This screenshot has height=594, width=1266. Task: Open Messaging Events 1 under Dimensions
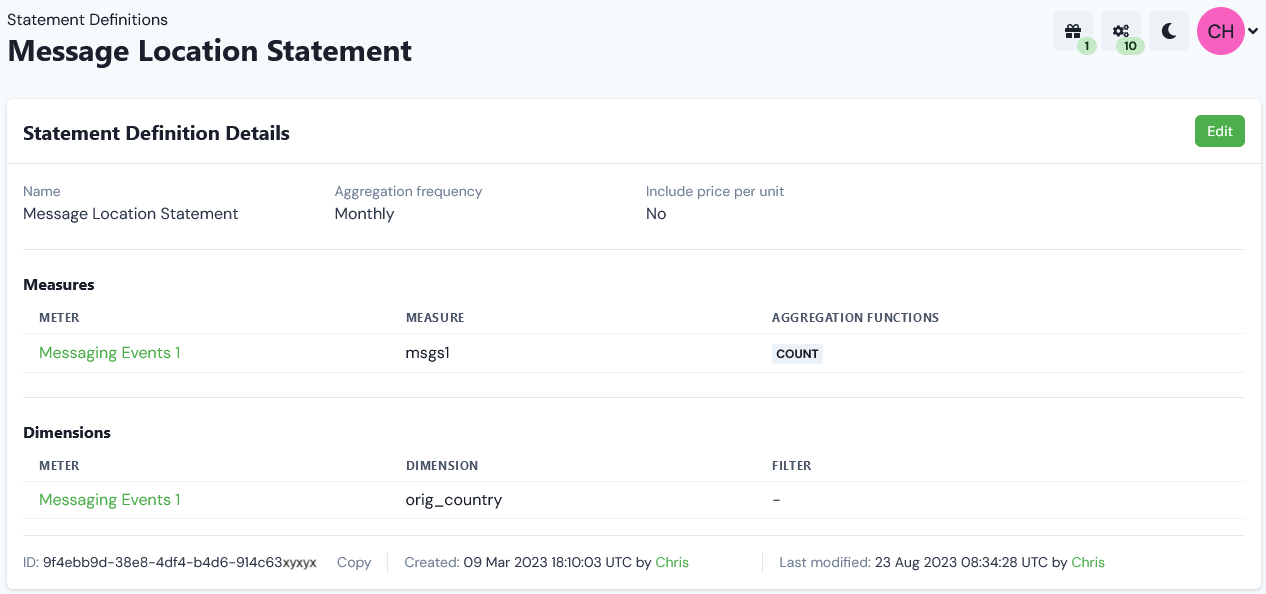[109, 500]
